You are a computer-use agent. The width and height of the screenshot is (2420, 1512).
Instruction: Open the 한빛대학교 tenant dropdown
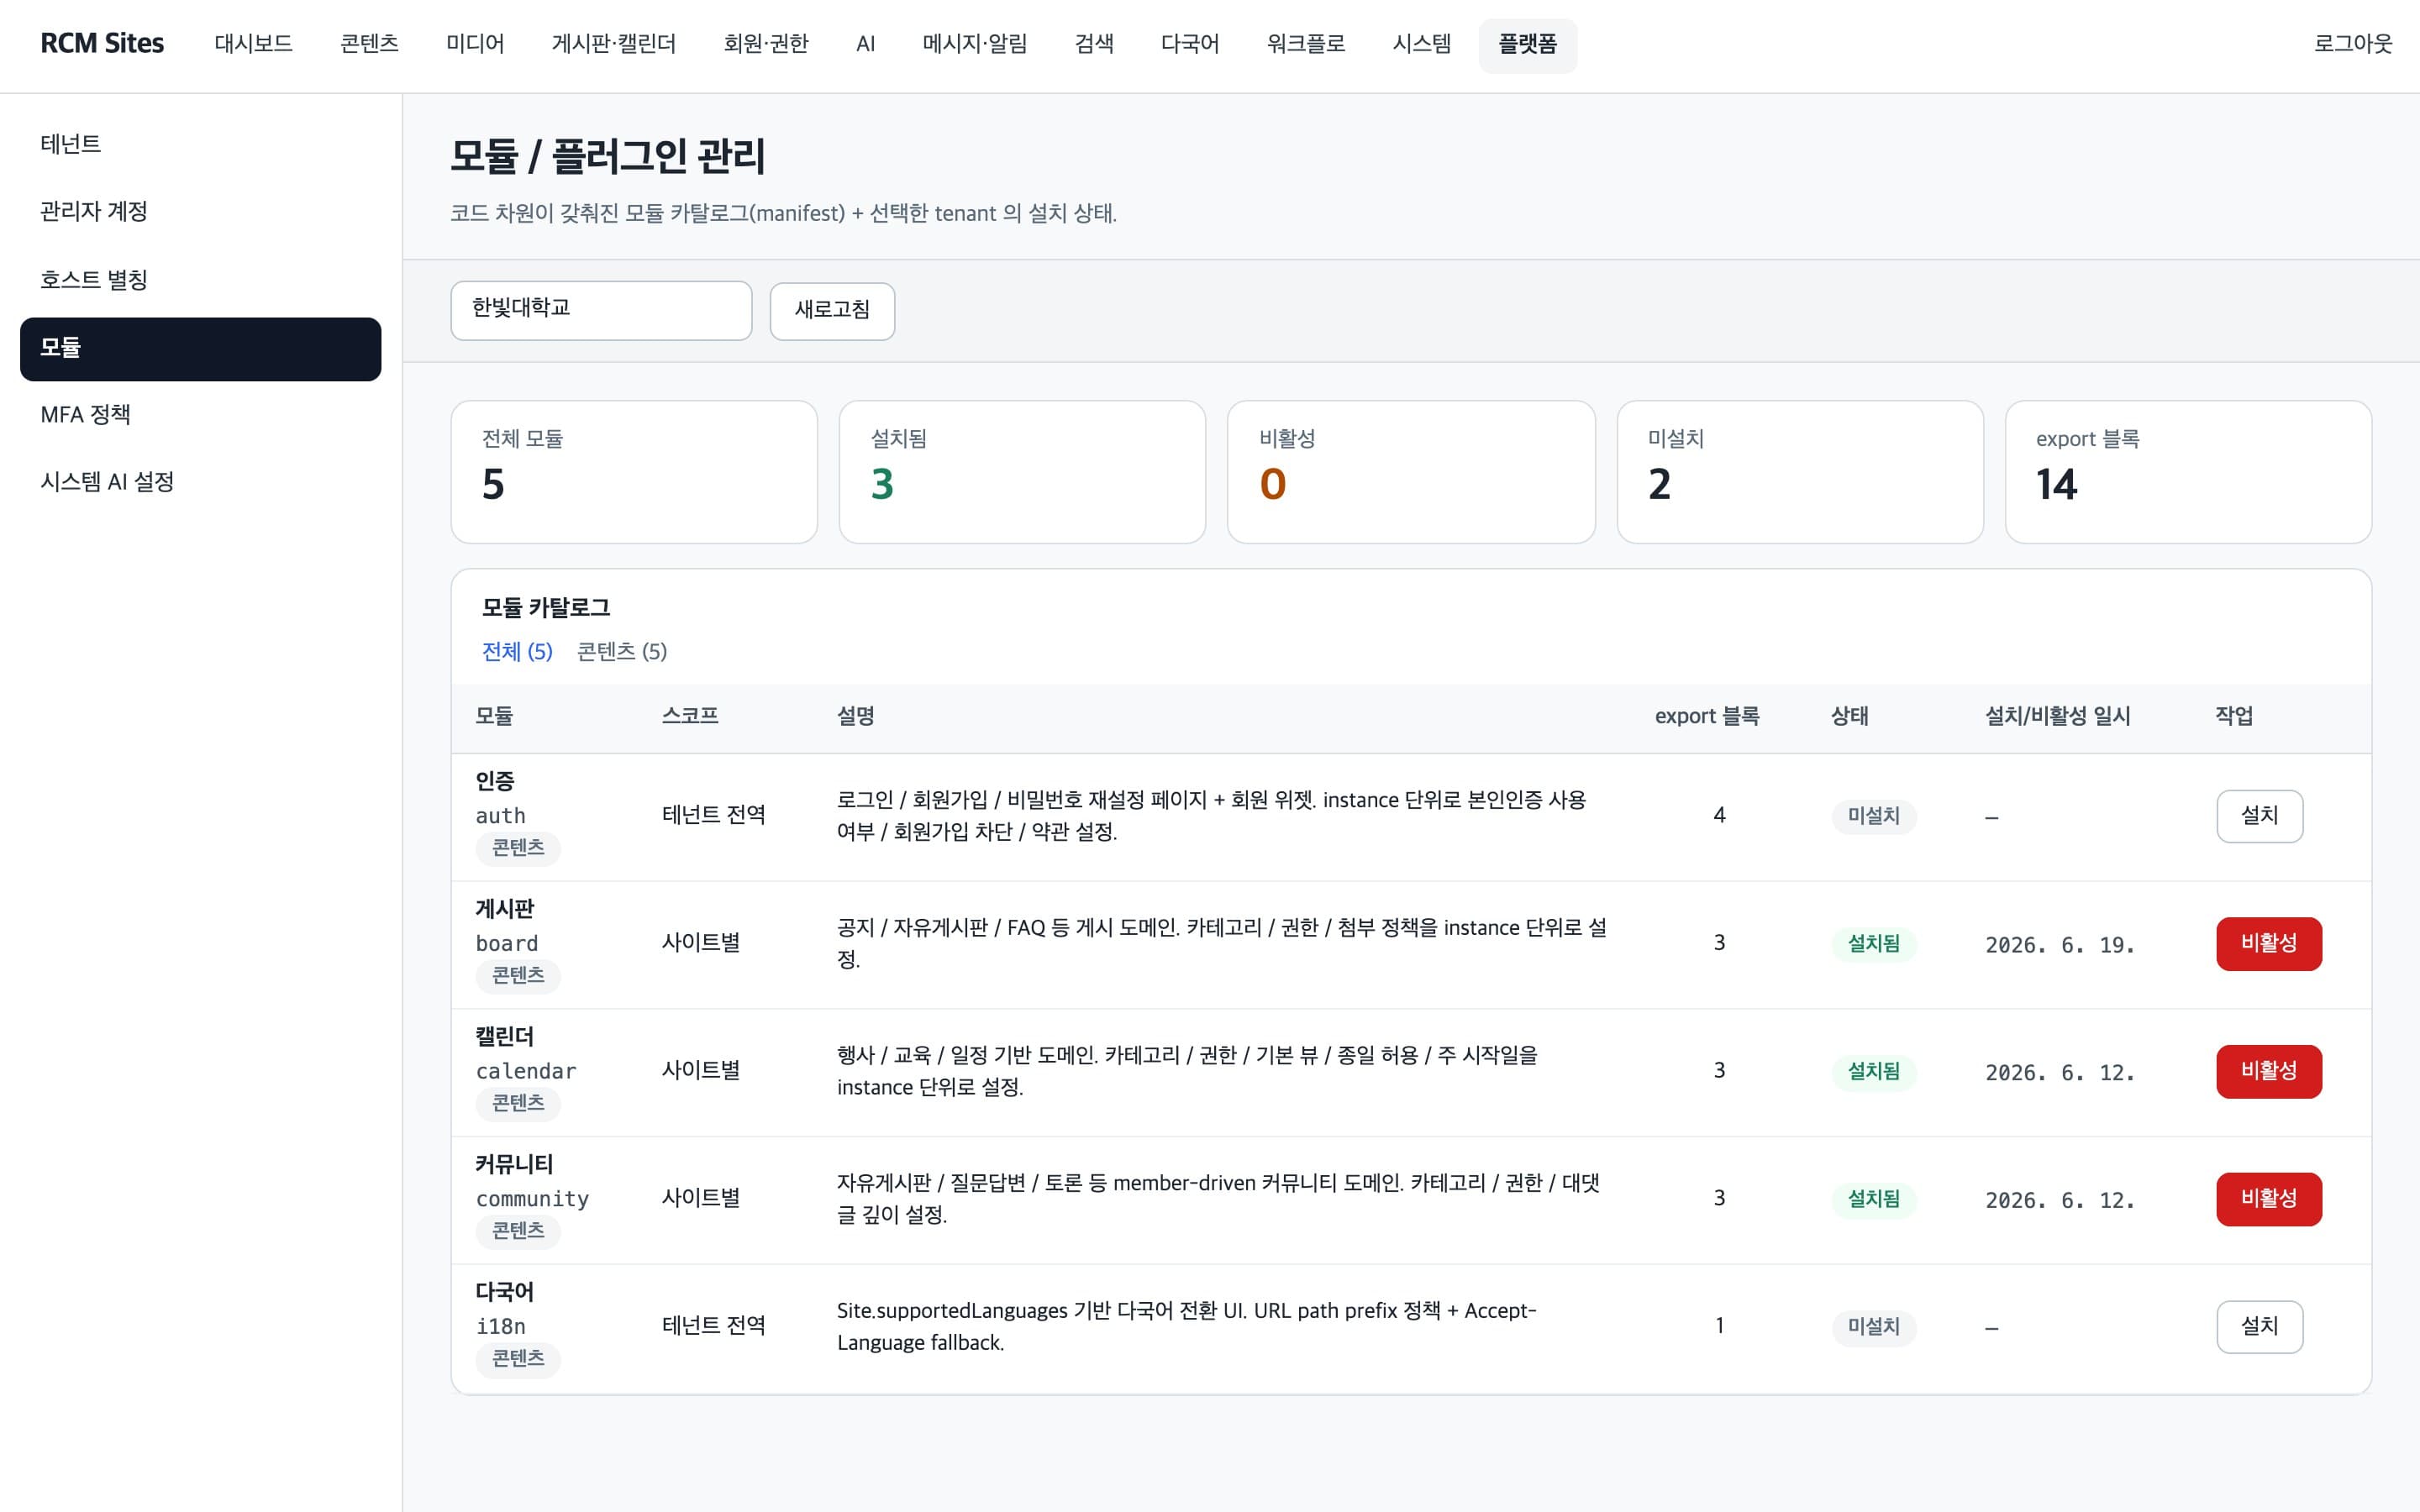pos(601,310)
